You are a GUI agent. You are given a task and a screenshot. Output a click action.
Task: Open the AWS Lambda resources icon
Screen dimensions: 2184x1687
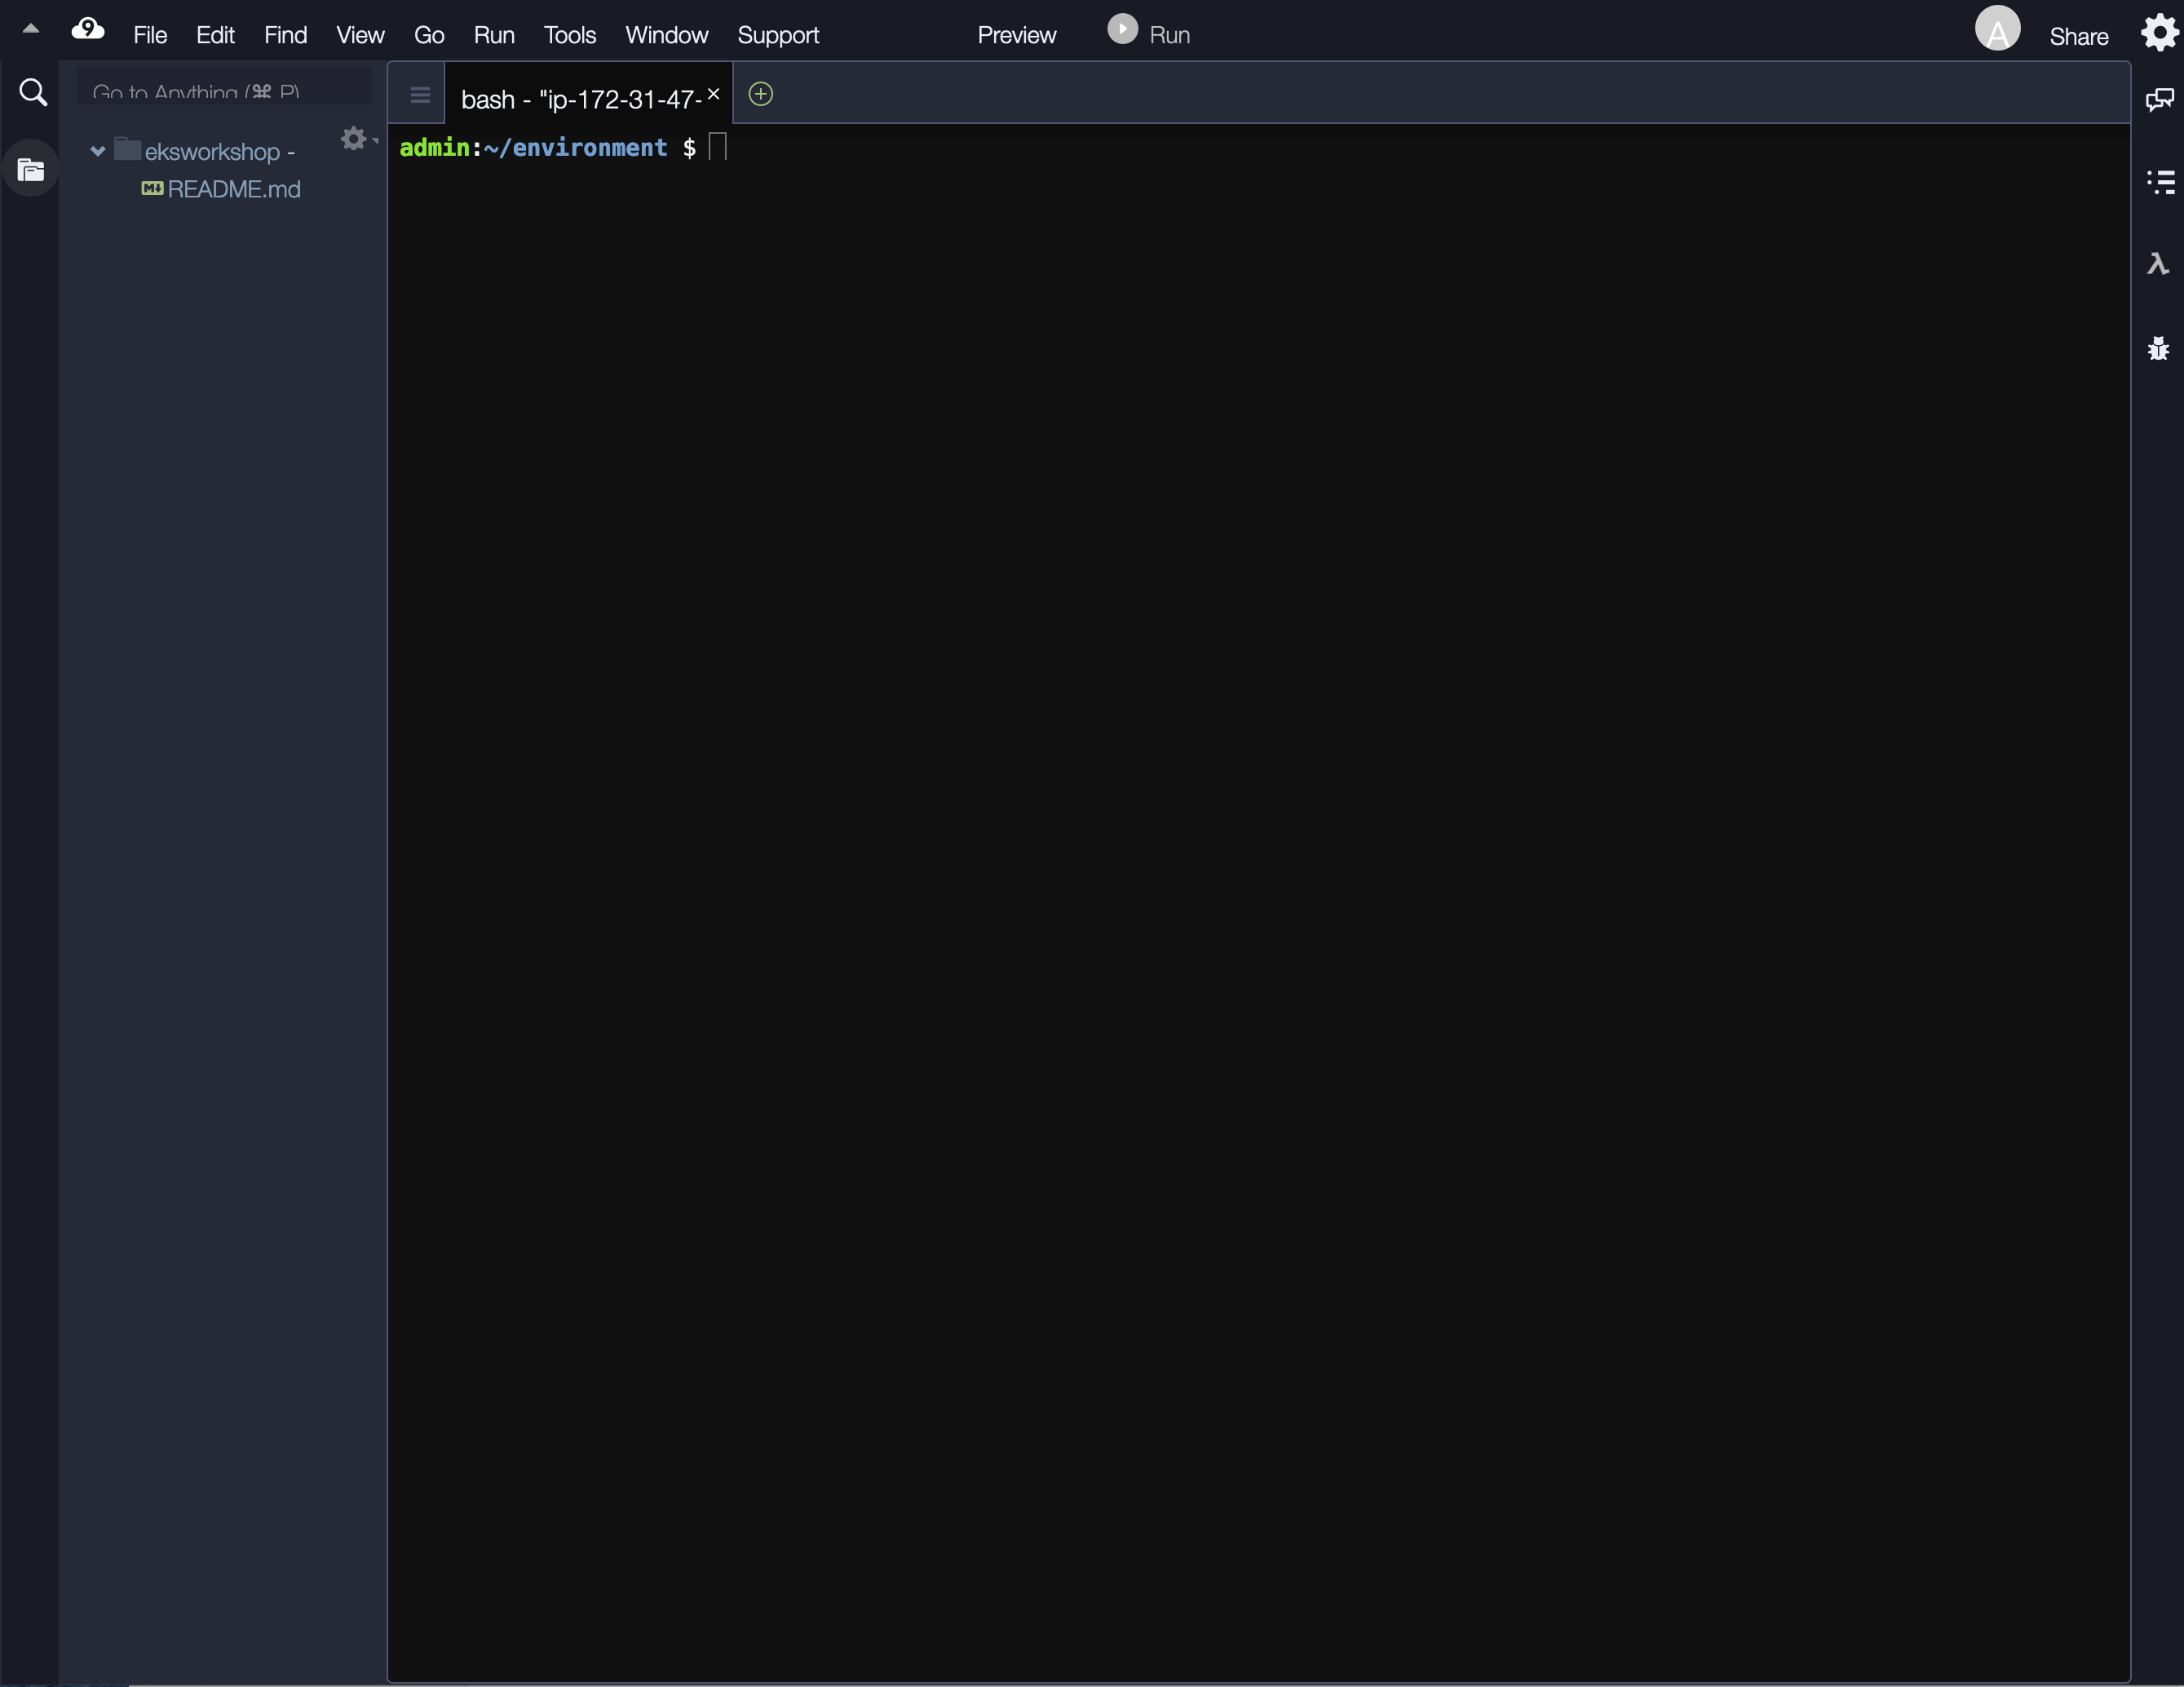coord(2158,264)
